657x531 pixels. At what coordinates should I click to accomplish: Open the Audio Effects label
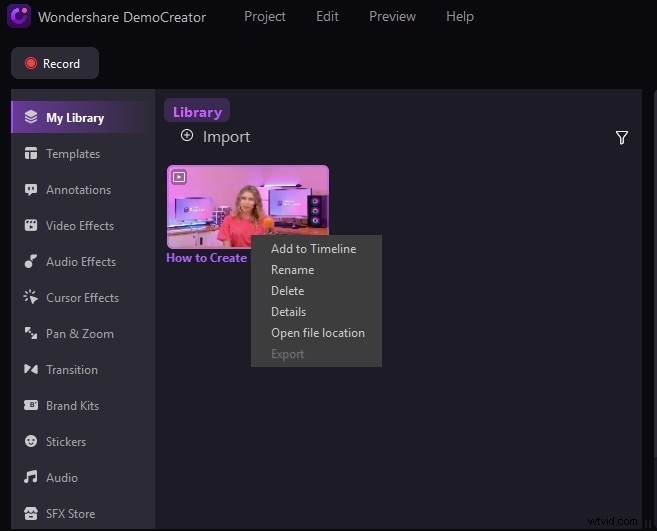click(x=81, y=262)
